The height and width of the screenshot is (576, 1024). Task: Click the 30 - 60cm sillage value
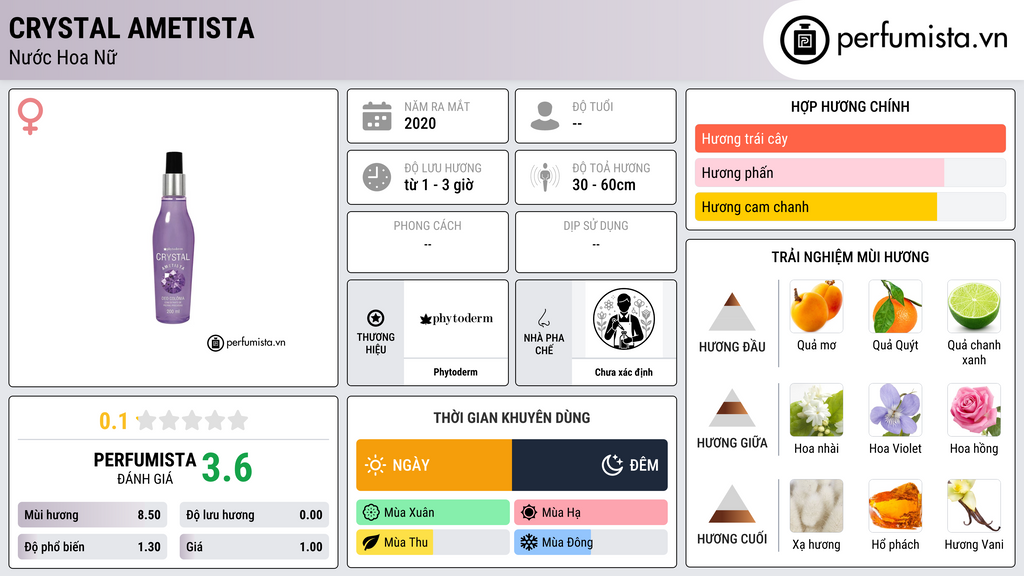point(604,185)
